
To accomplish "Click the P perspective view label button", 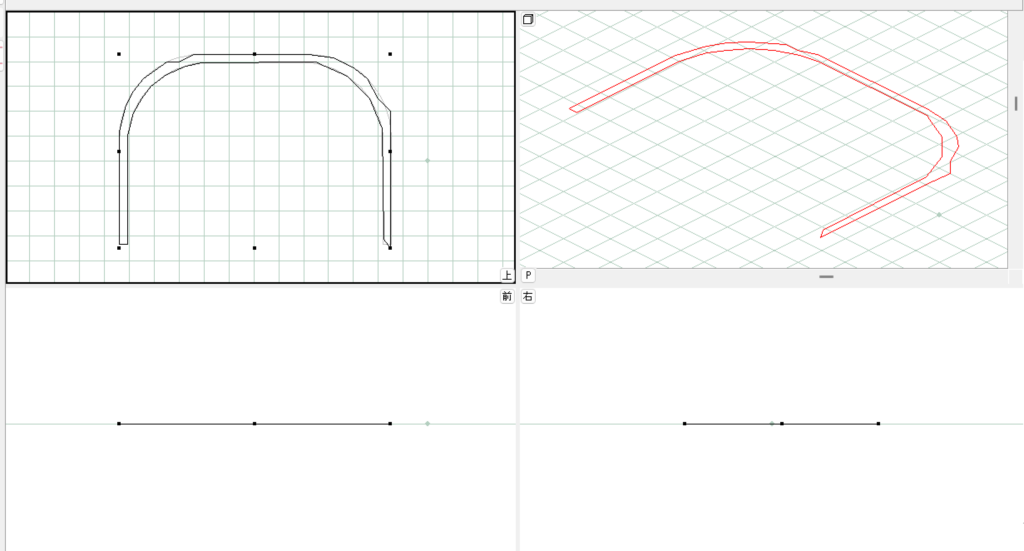I will [x=527, y=275].
